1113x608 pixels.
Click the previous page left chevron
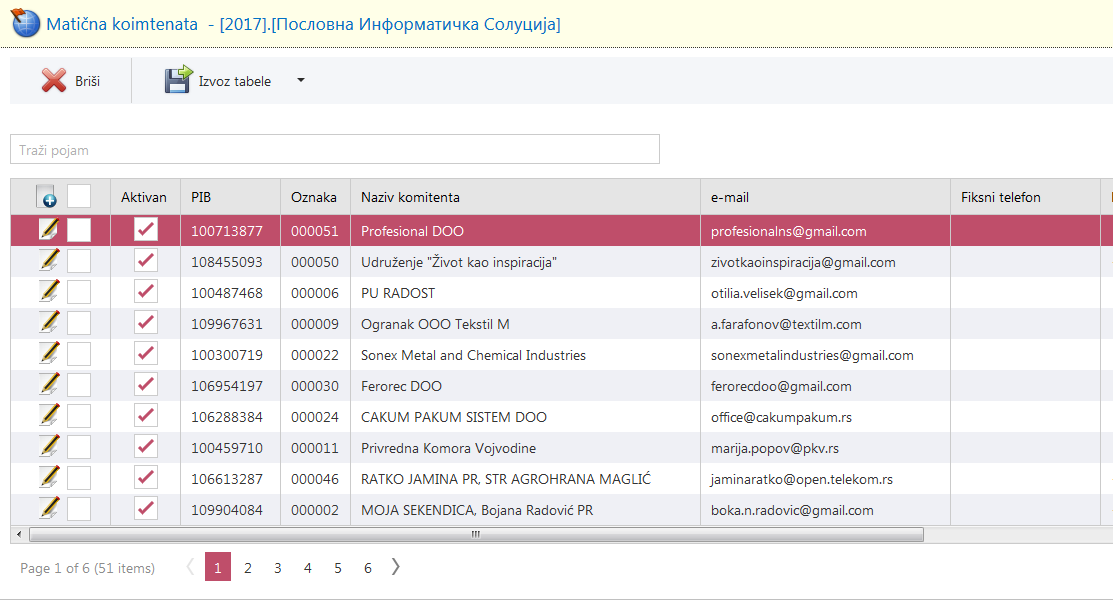[190, 567]
